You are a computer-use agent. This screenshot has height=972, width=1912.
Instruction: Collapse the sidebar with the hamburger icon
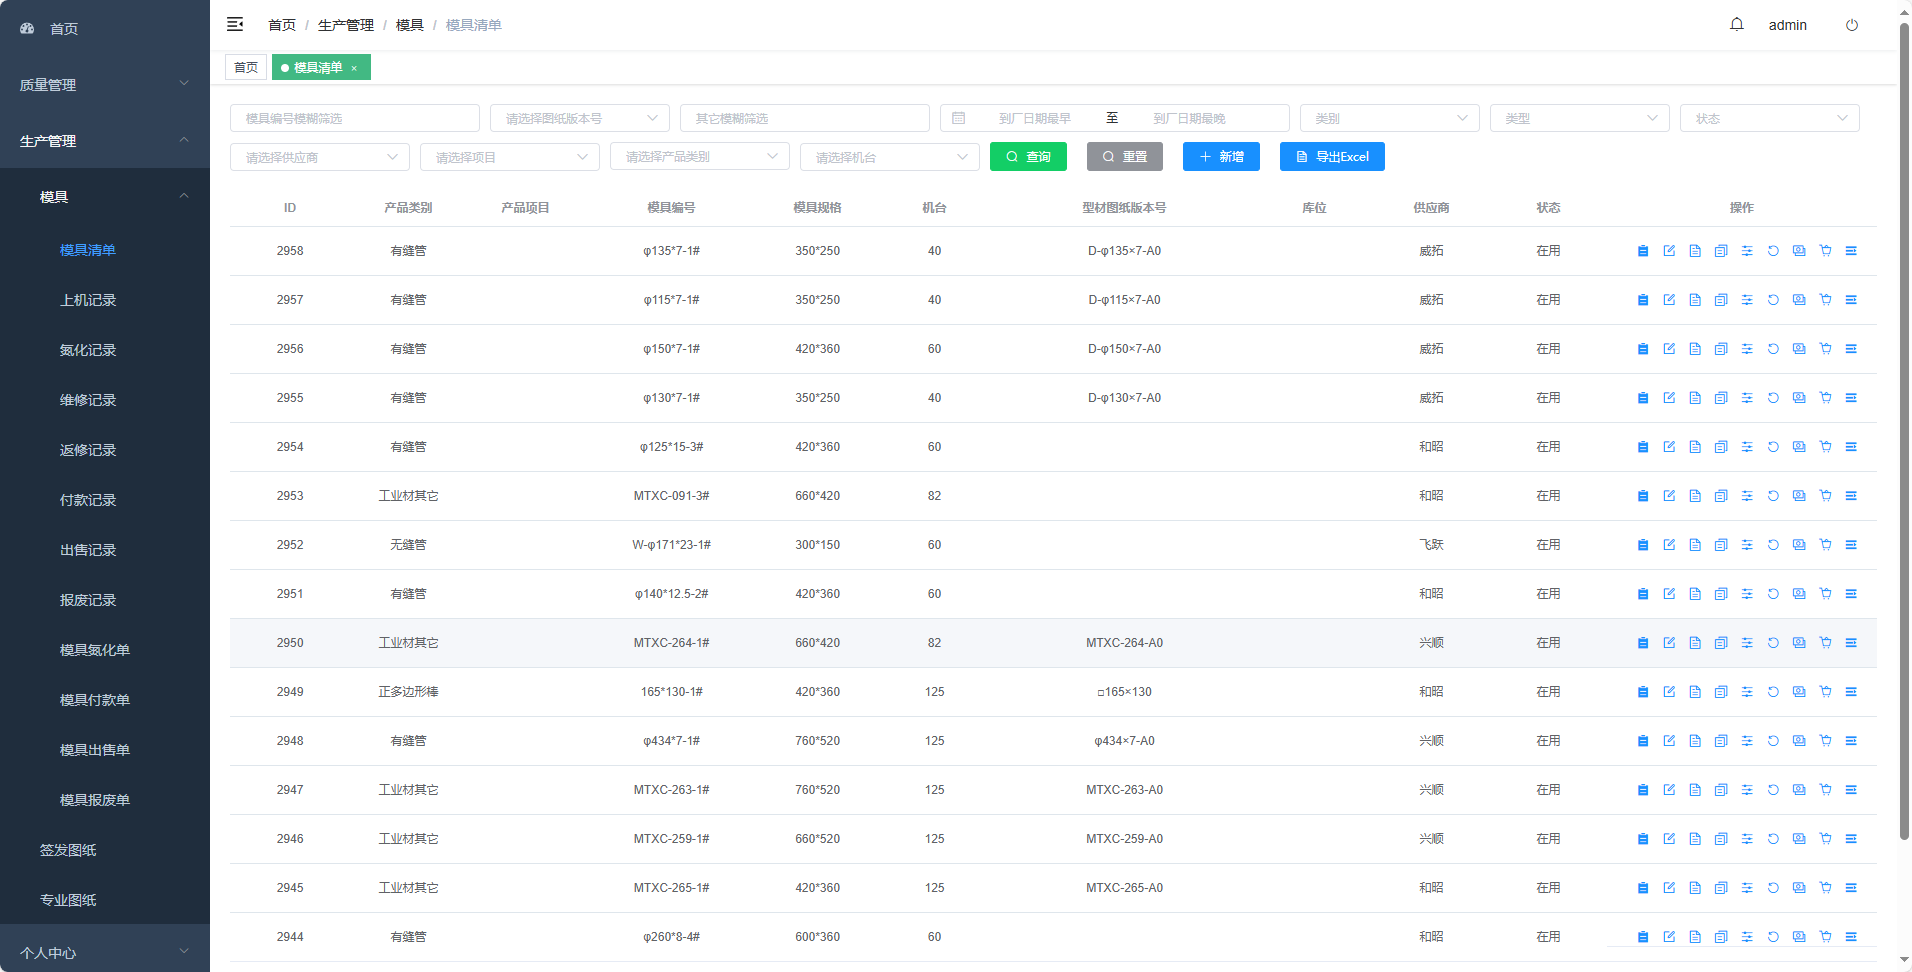(x=235, y=24)
